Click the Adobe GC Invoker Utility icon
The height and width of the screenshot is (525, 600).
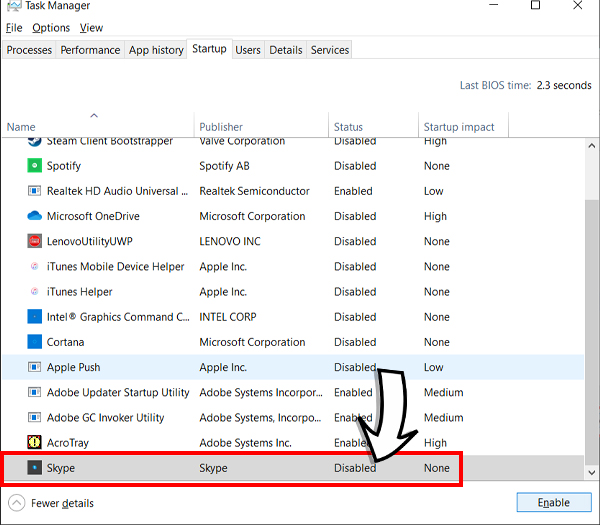pyautogui.click(x=34, y=417)
